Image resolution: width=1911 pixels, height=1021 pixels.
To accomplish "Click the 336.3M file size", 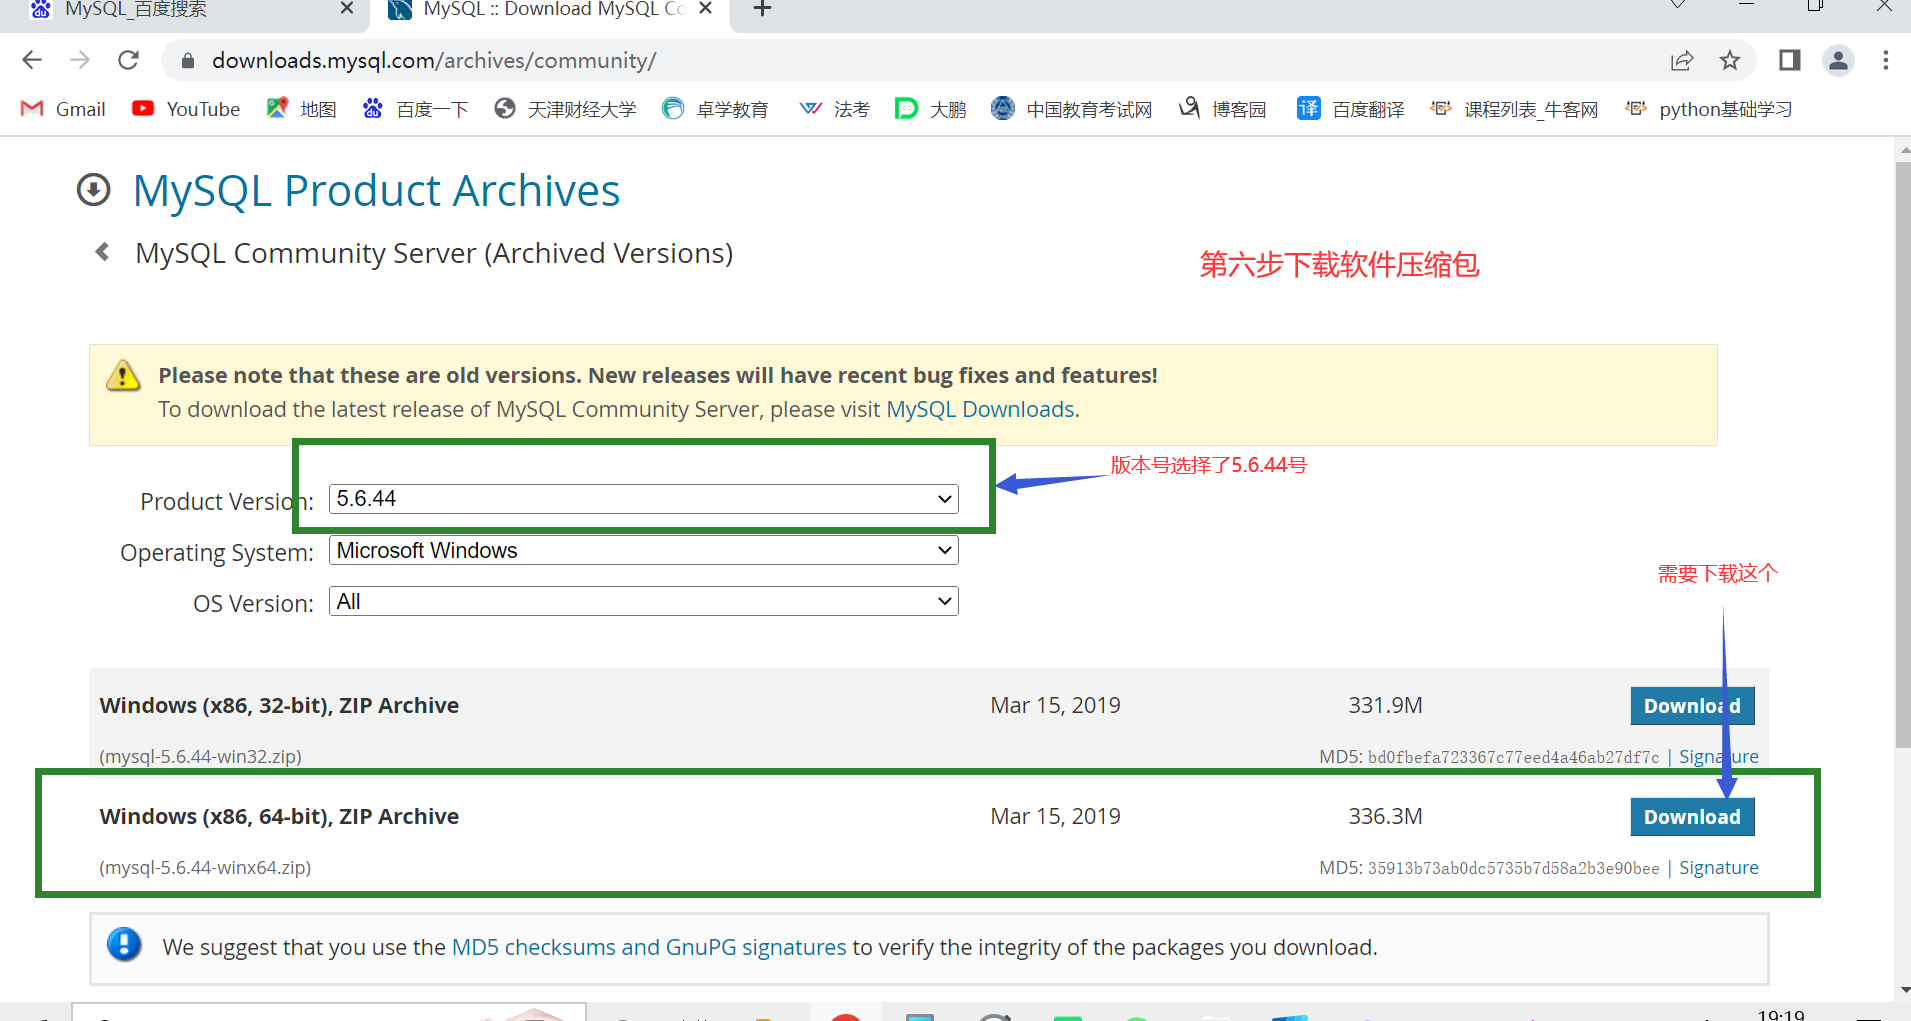I will [x=1385, y=817].
